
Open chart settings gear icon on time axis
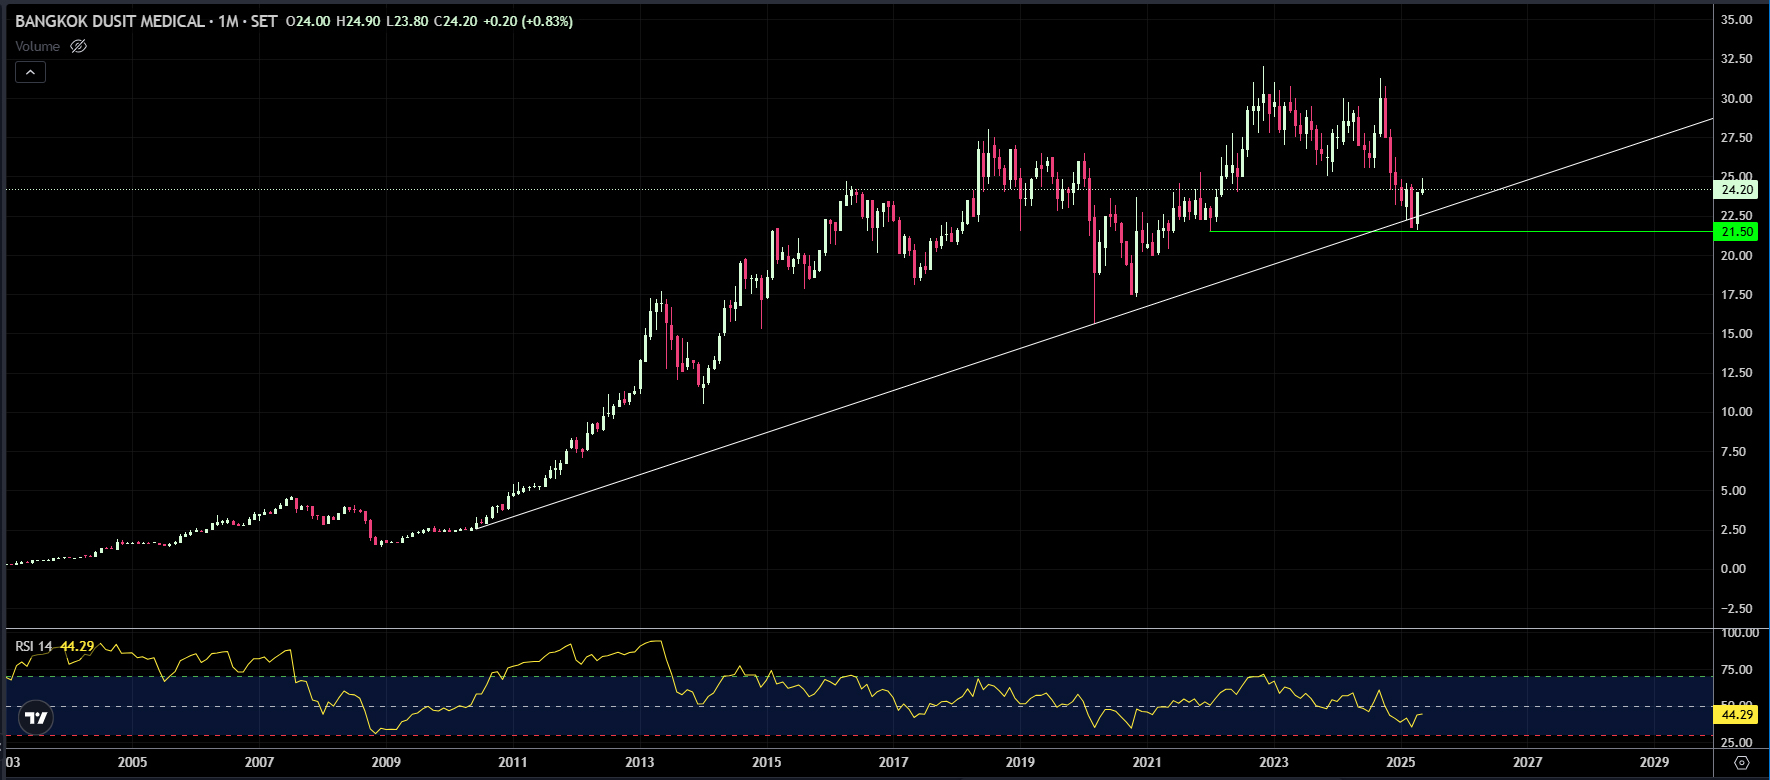tap(1742, 762)
